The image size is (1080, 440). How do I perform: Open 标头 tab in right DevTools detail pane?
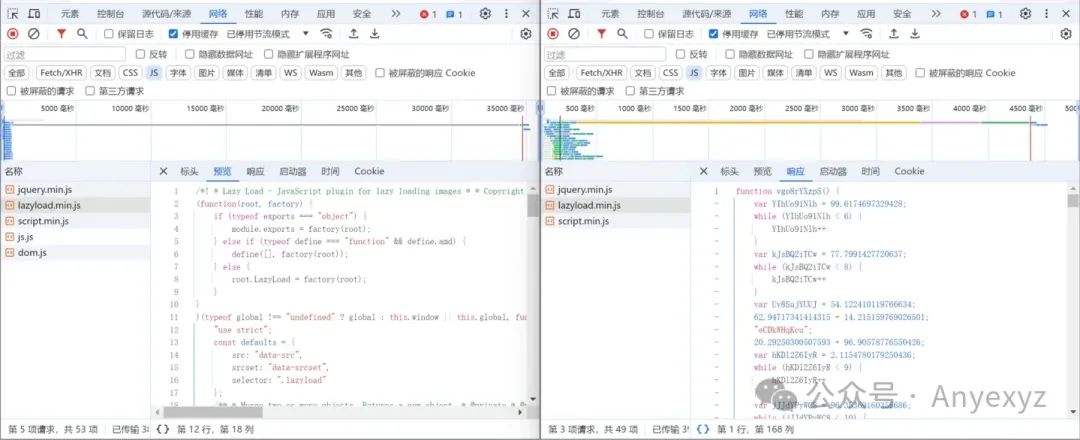[x=729, y=171]
